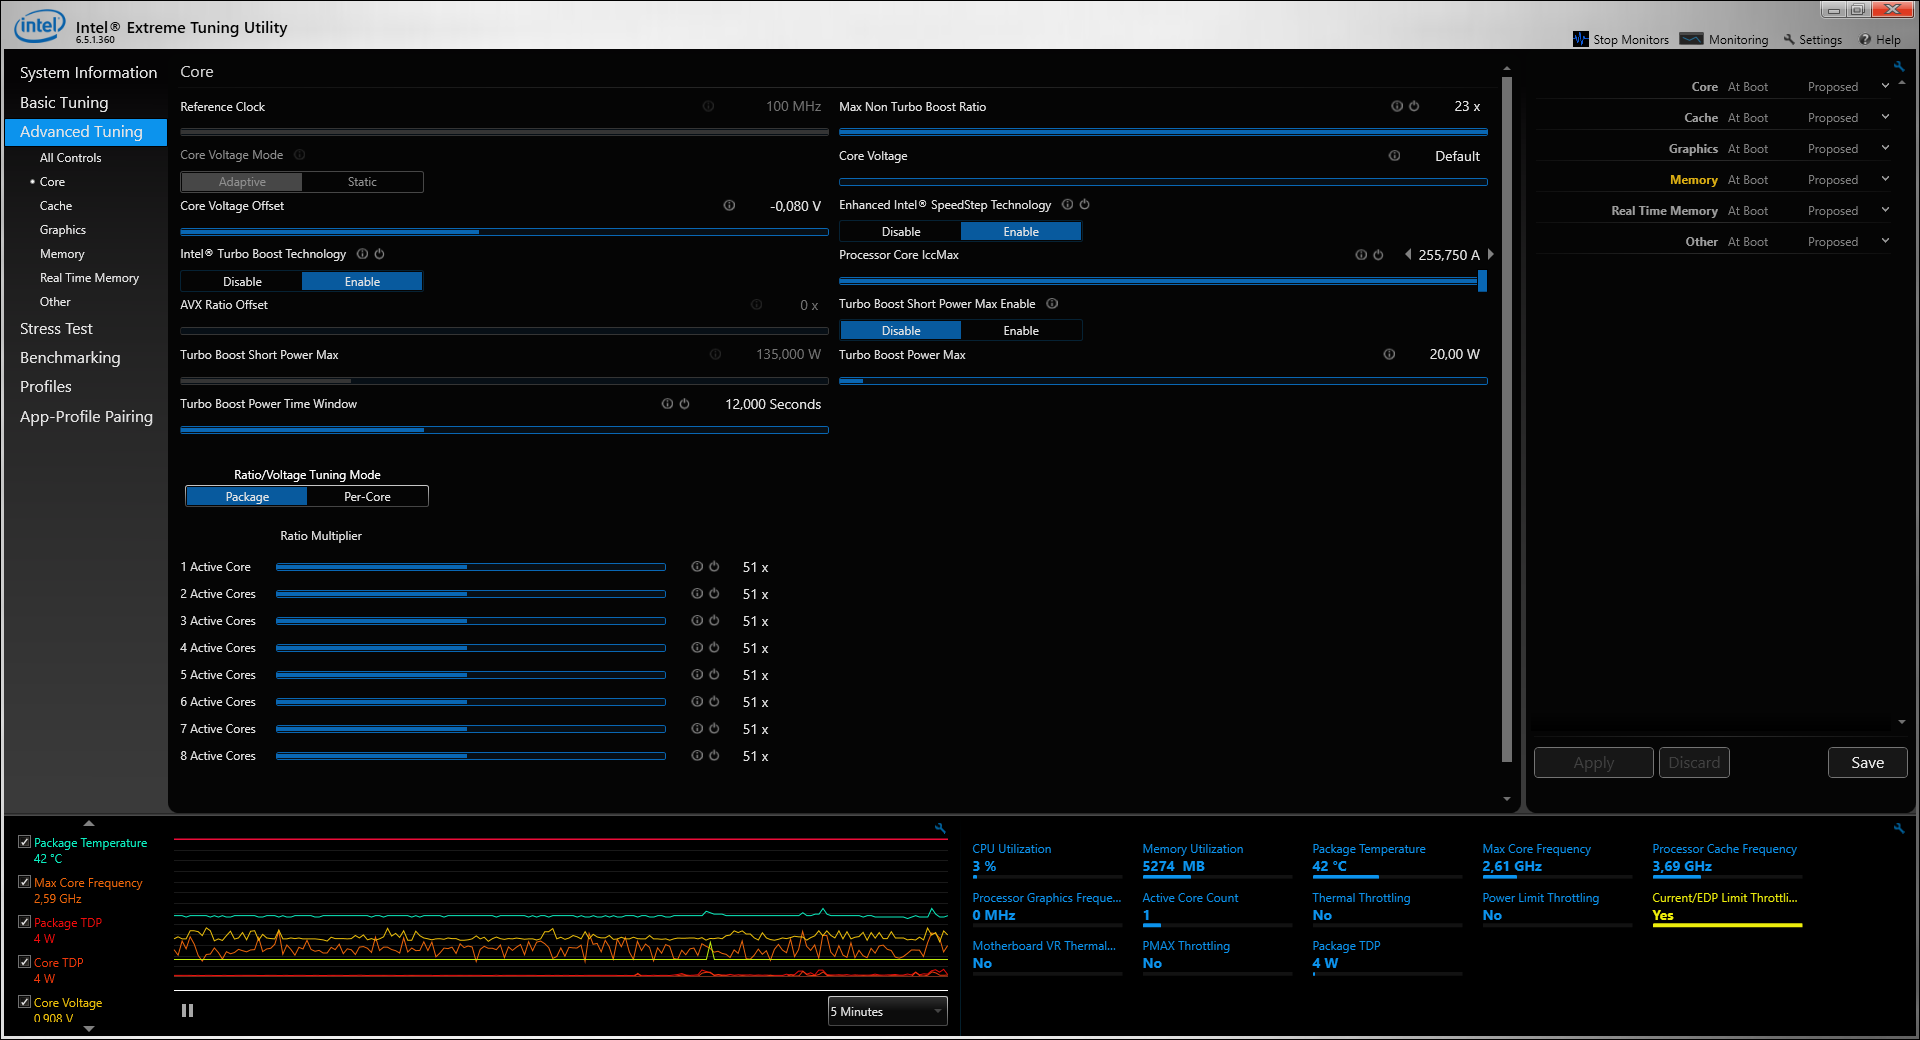Select Cache under Advanced Tuning

pyautogui.click(x=56, y=206)
